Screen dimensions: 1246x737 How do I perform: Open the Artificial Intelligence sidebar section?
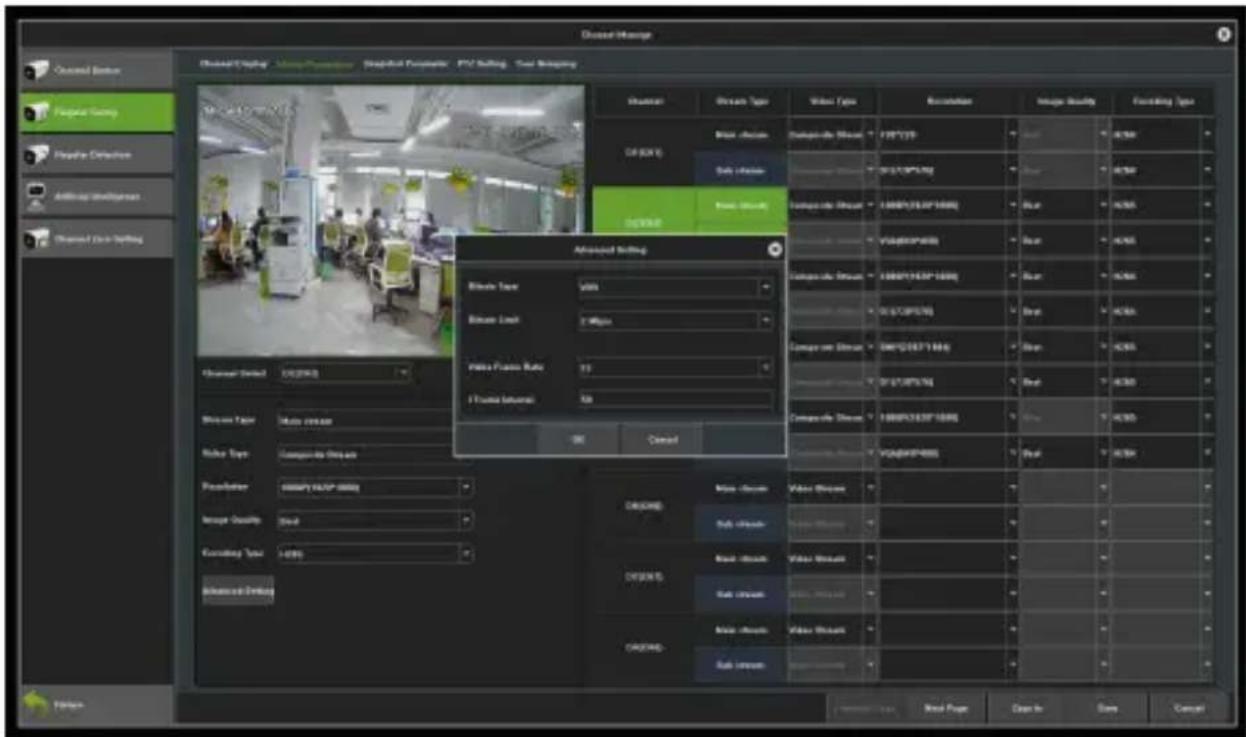[x=98, y=197]
